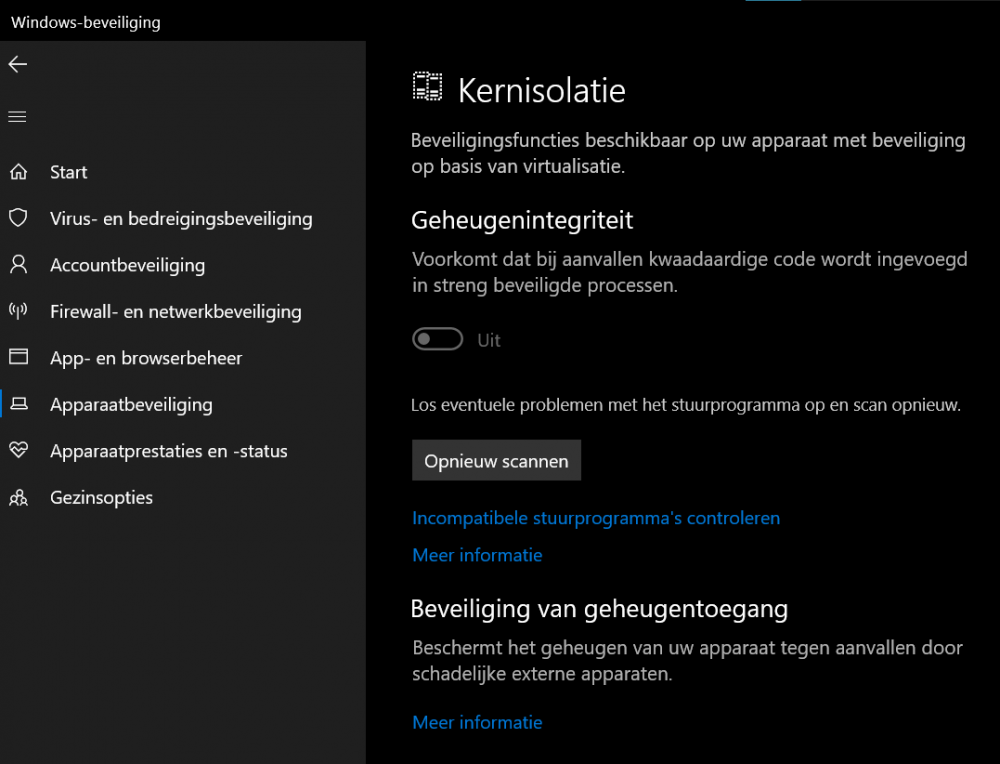Click the back arrow icon
Screen dimensions: 1000x764
[x=17, y=64]
